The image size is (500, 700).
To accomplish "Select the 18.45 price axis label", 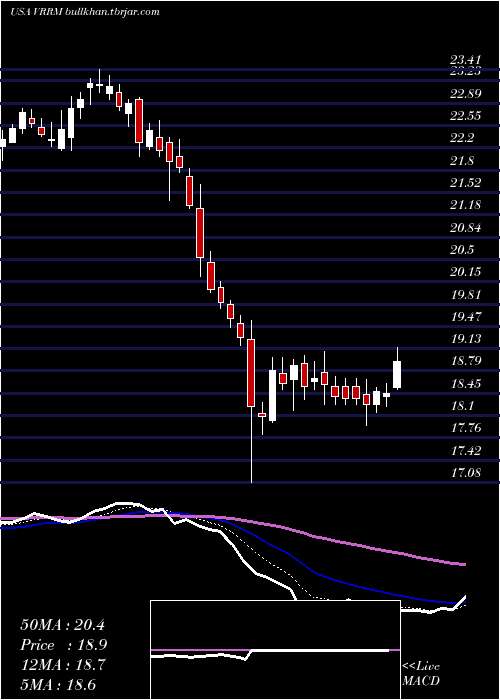I will tap(466, 383).
